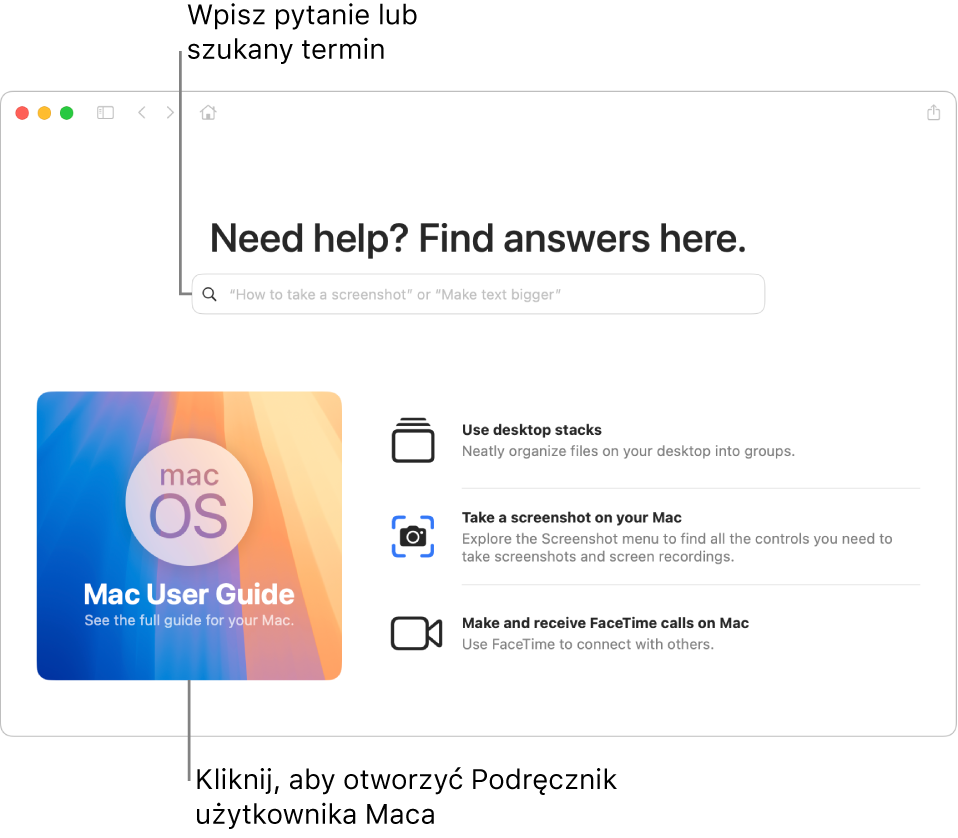Go back to previous help page
Image resolution: width=958 pixels, height=838 pixels.
[x=142, y=113]
